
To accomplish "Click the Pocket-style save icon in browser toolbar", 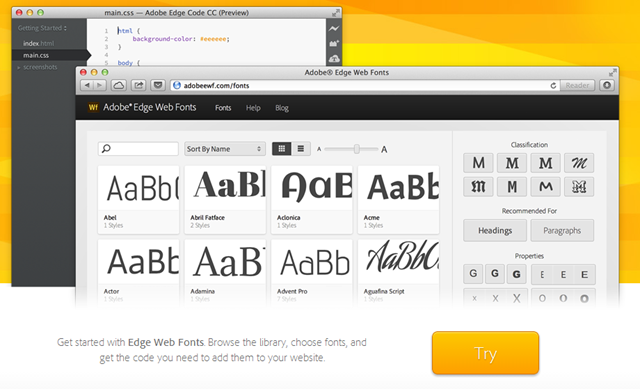I will pyautogui.click(x=158, y=85).
